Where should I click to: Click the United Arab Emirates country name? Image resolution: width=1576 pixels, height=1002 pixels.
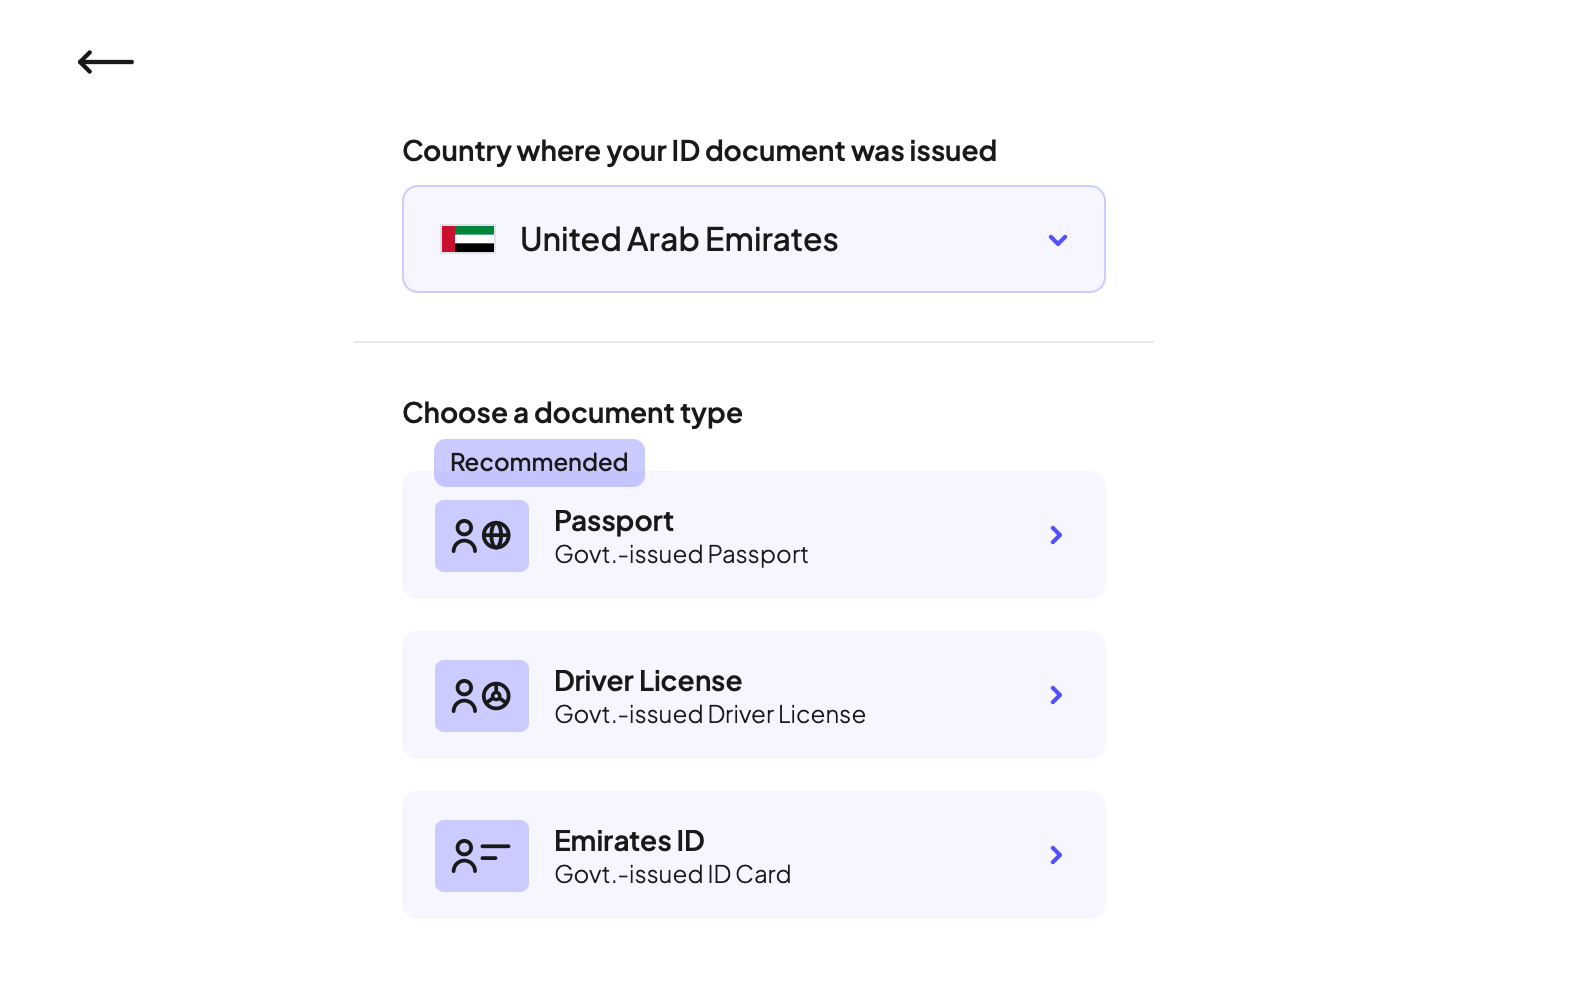[678, 240]
